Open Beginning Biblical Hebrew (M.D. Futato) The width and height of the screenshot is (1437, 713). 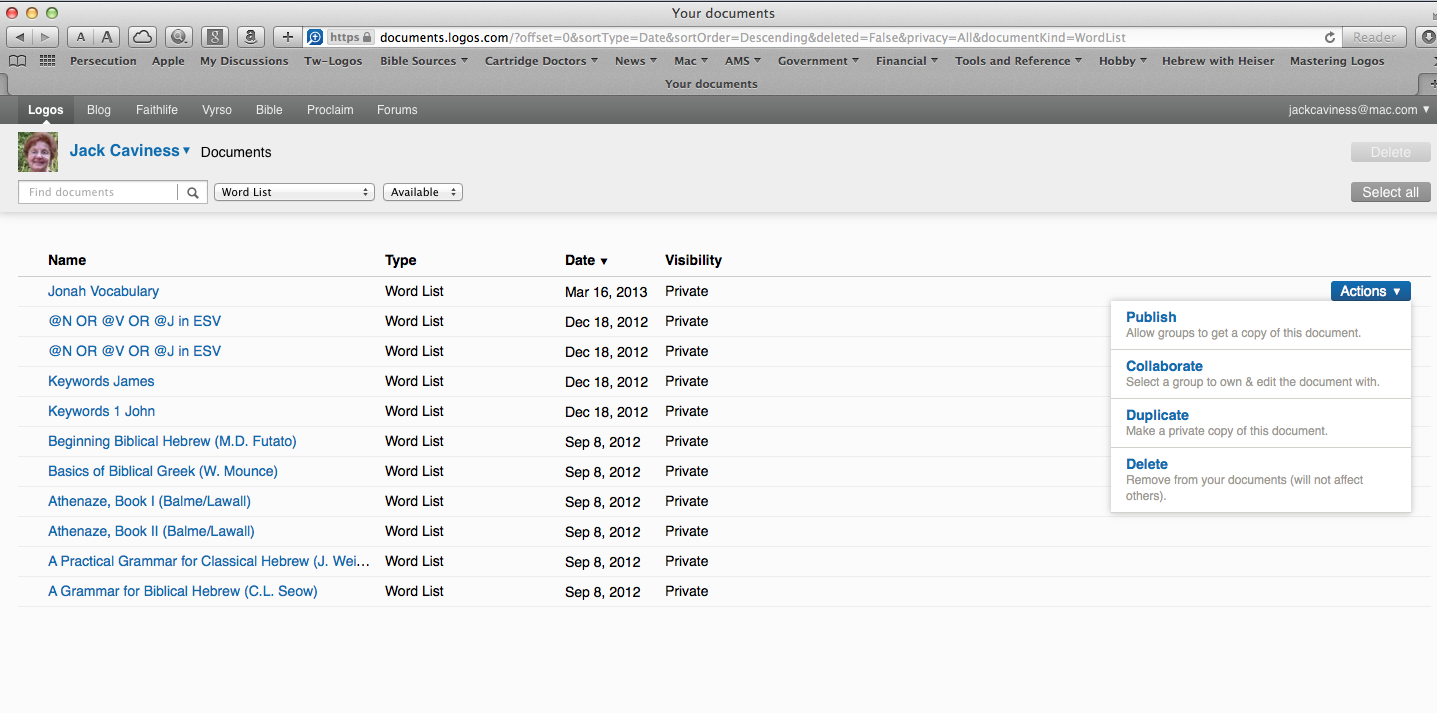tap(172, 441)
